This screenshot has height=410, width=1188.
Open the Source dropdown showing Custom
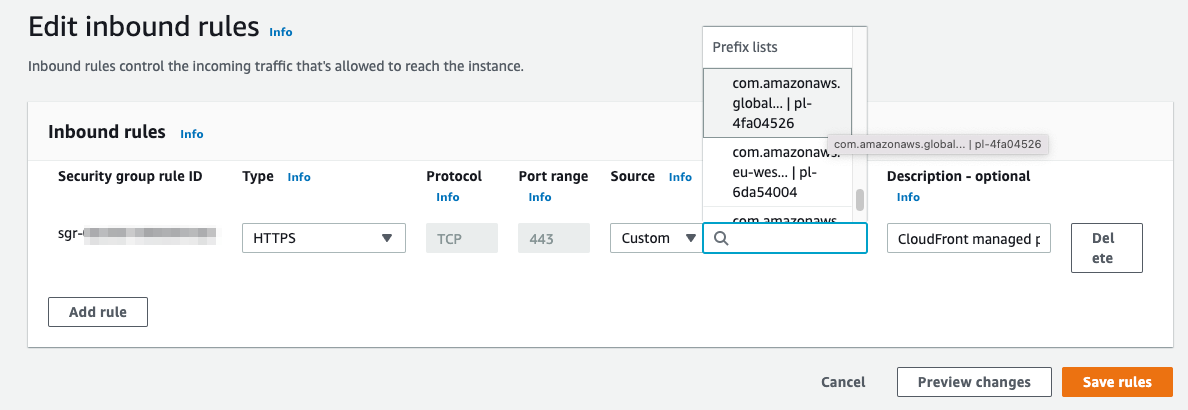(656, 238)
